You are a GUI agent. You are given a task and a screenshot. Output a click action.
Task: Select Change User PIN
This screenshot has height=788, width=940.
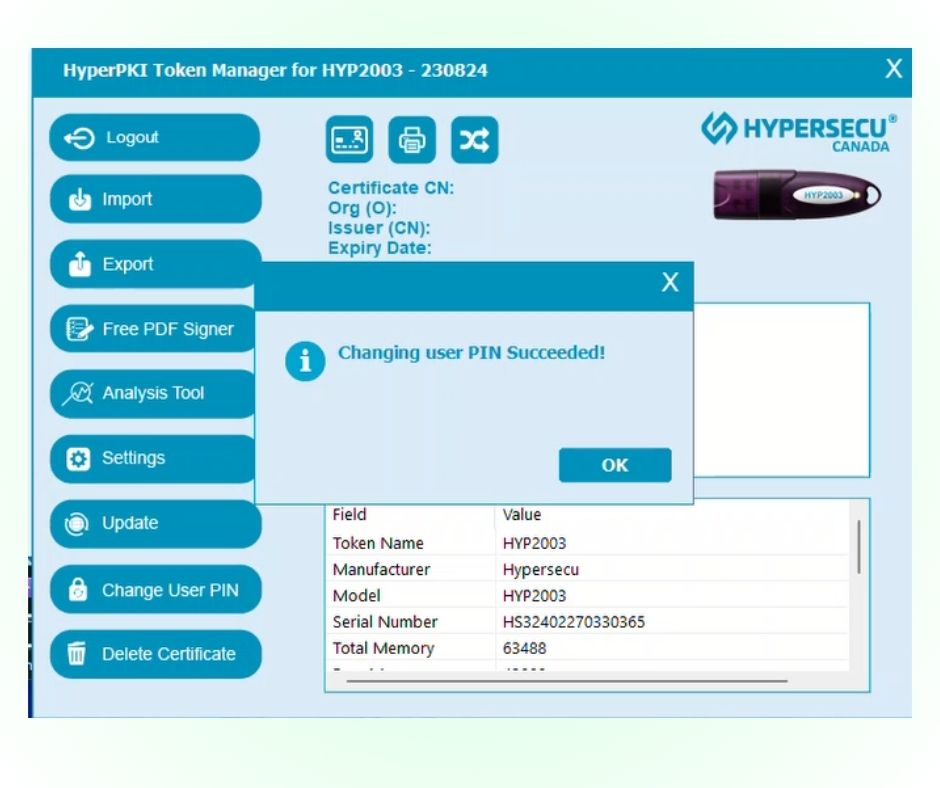[155, 590]
